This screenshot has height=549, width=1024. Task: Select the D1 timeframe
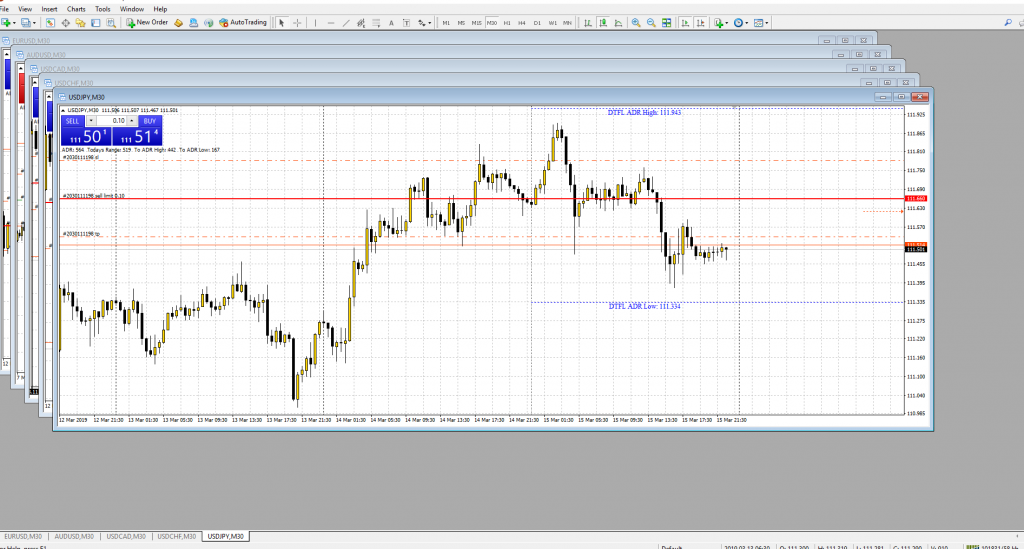click(537, 23)
